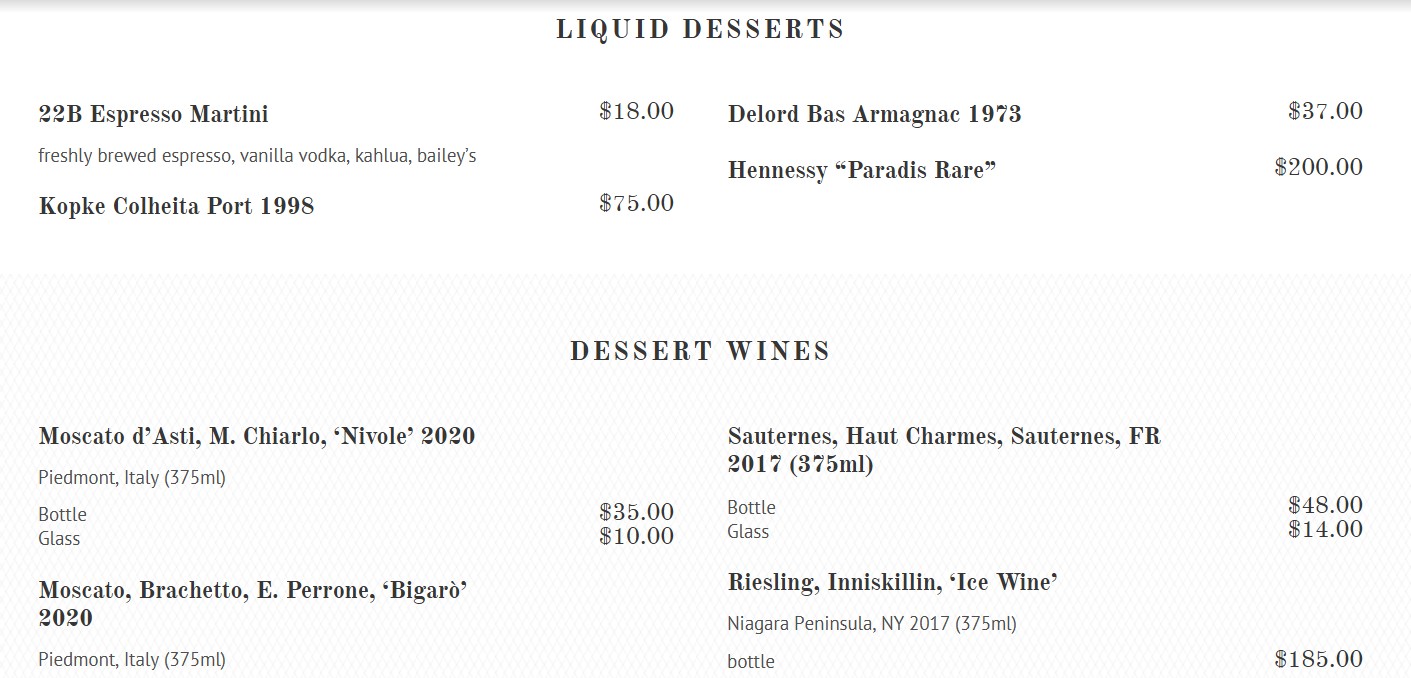
Task: Click the Liquid Desserts section heading
Action: [700, 30]
